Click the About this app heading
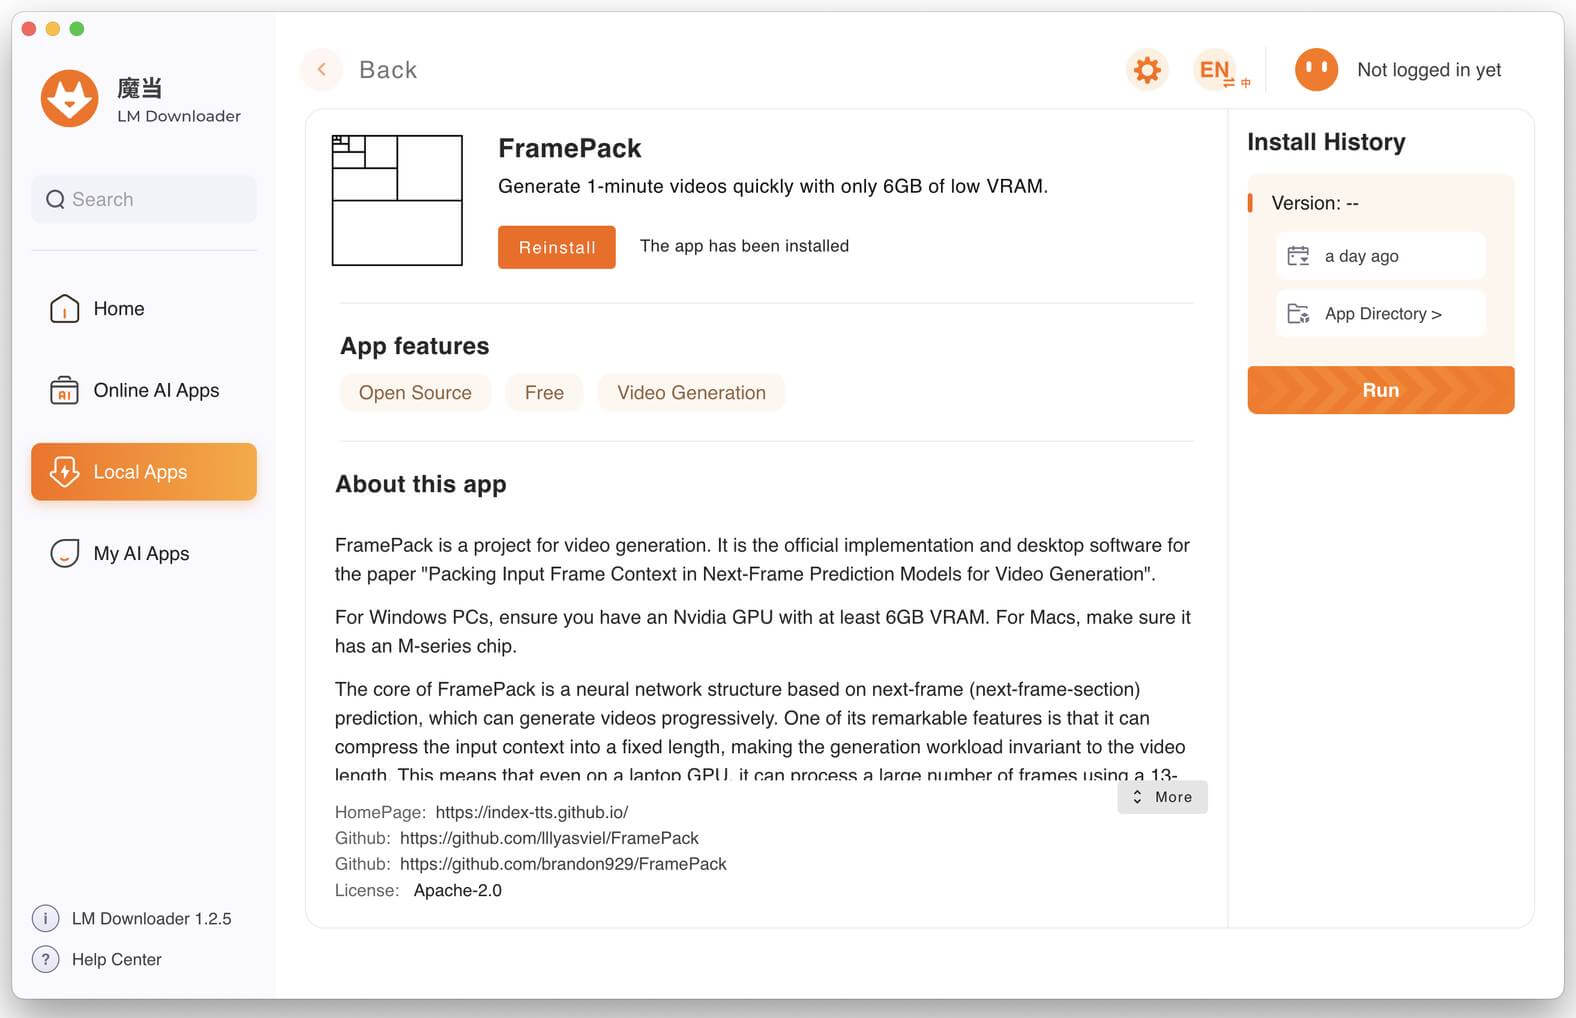 pyautogui.click(x=421, y=484)
